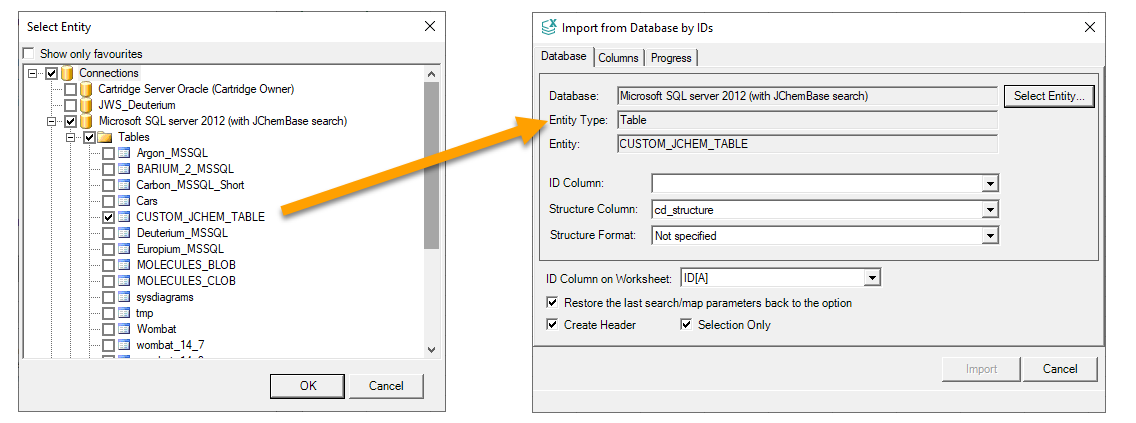1136x423 pixels.
Task: Uncheck the CUSTOM_JCHEM_TABLE checkbox
Action: point(108,217)
